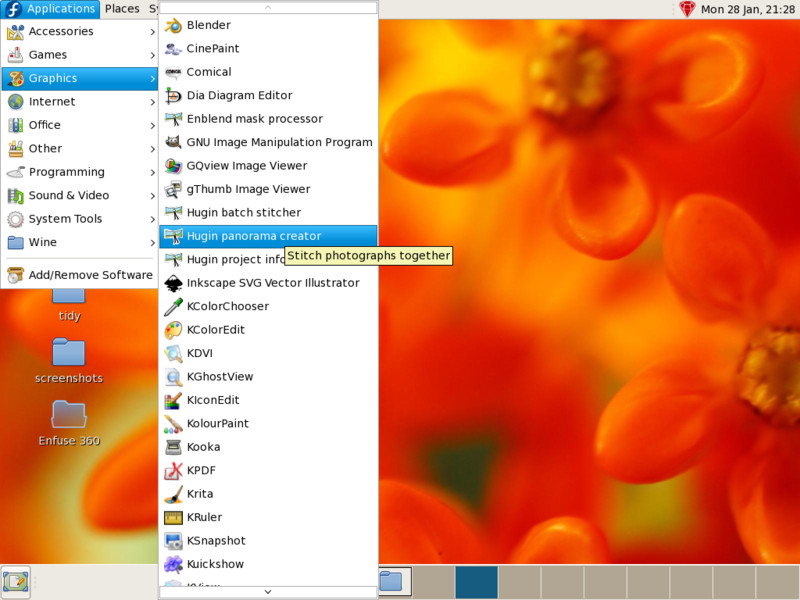Click the date and time clock
The image size is (800, 600).
747,9
